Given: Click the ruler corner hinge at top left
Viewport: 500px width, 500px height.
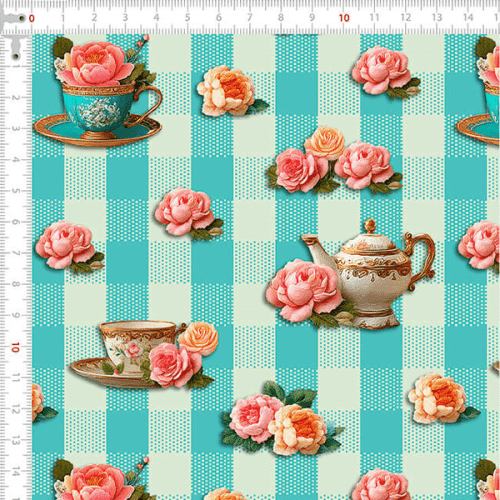Looking at the screenshot, I should [14, 33].
